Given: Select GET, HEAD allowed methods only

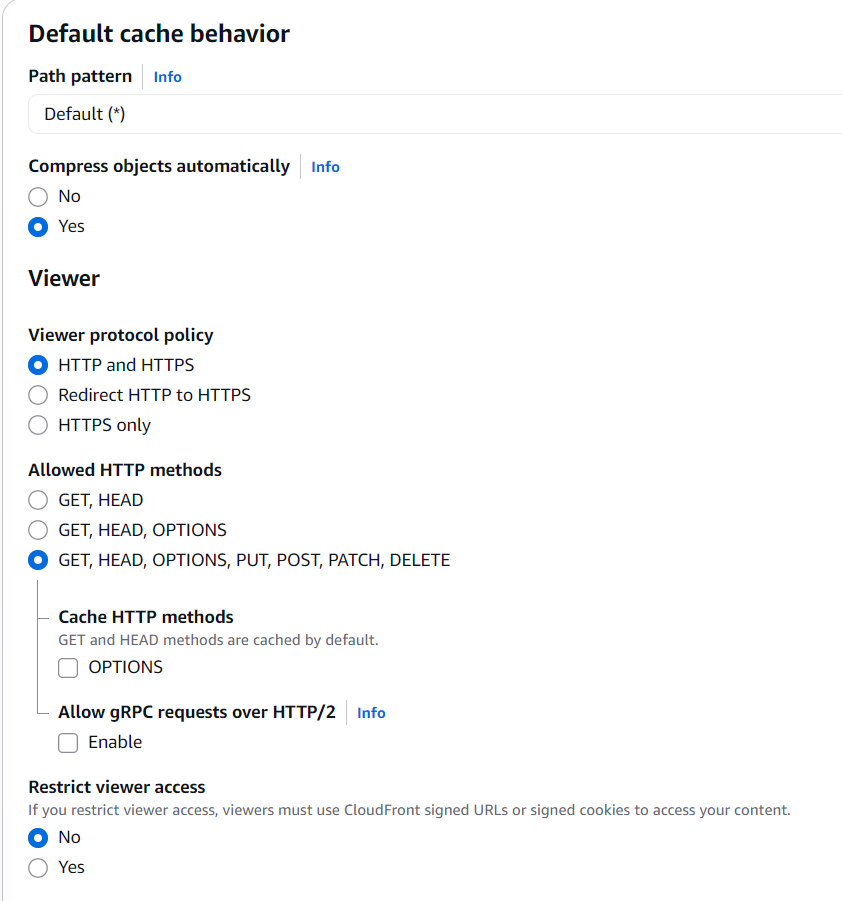Looking at the screenshot, I should coord(38,500).
